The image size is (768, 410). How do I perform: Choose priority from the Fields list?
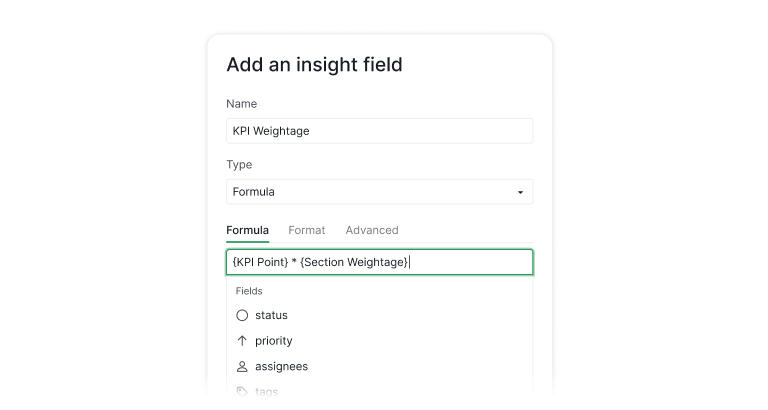[x=273, y=341]
